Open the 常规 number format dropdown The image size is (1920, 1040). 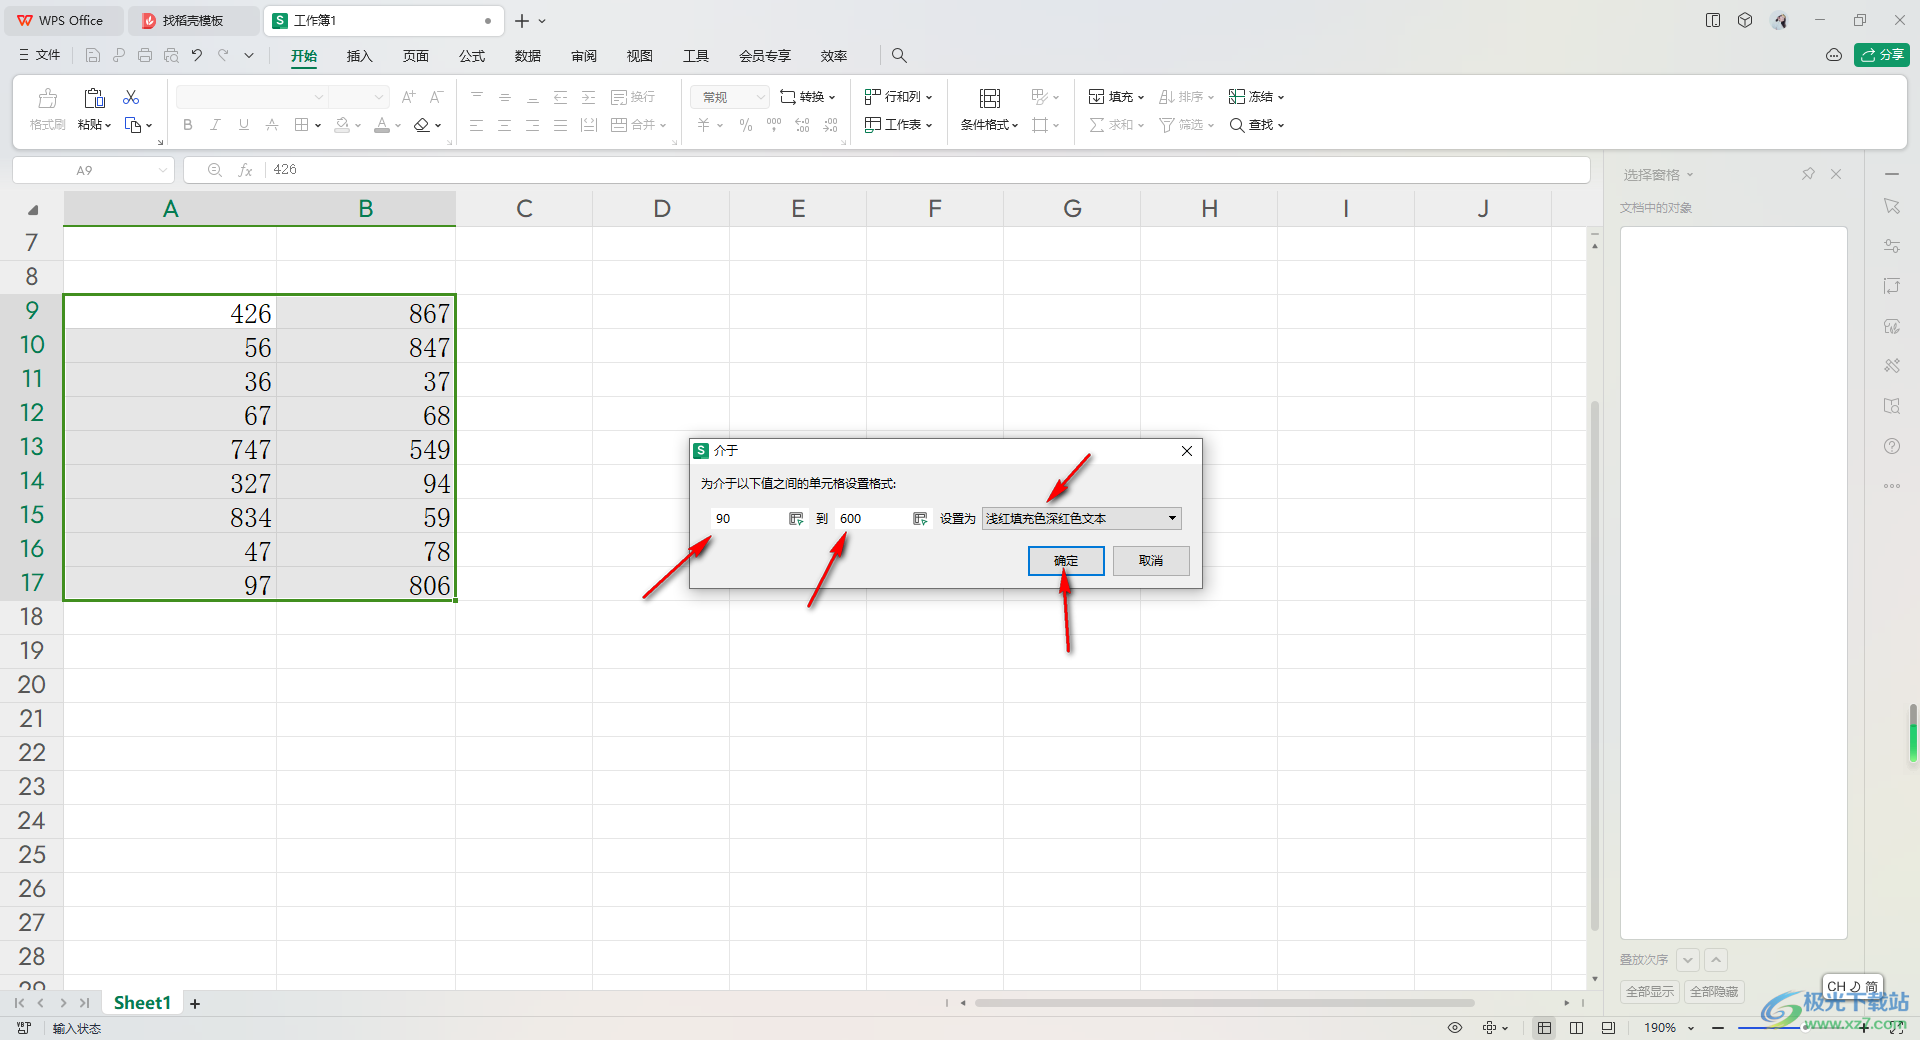click(730, 97)
